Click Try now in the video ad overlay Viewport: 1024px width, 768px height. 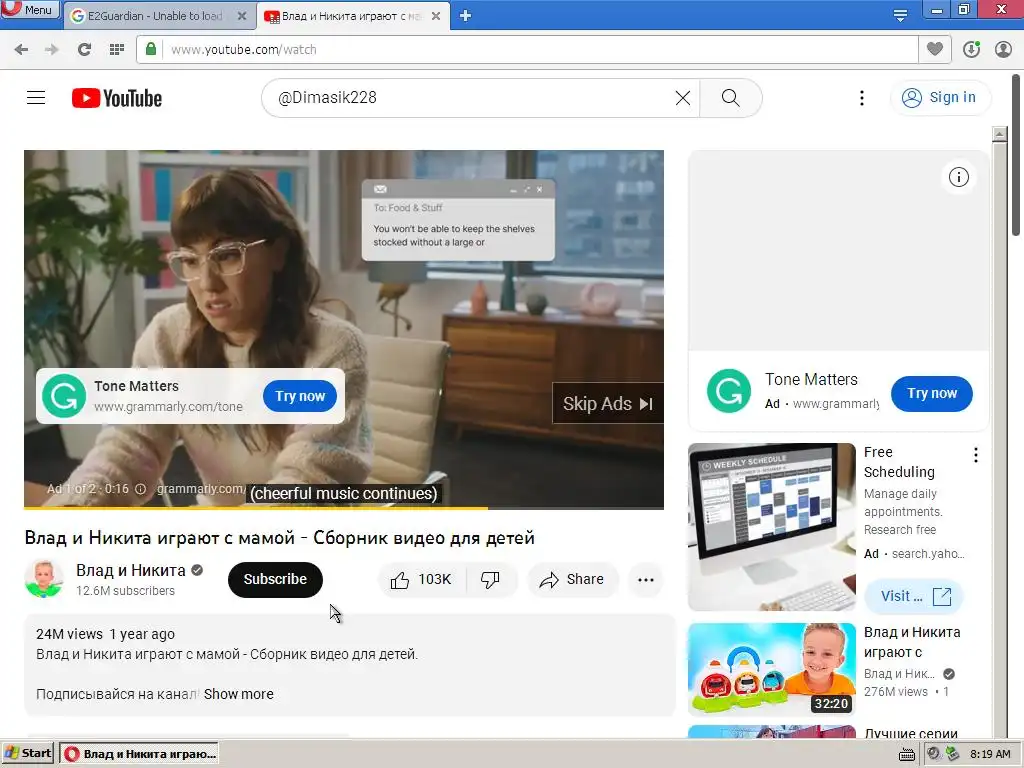(300, 396)
